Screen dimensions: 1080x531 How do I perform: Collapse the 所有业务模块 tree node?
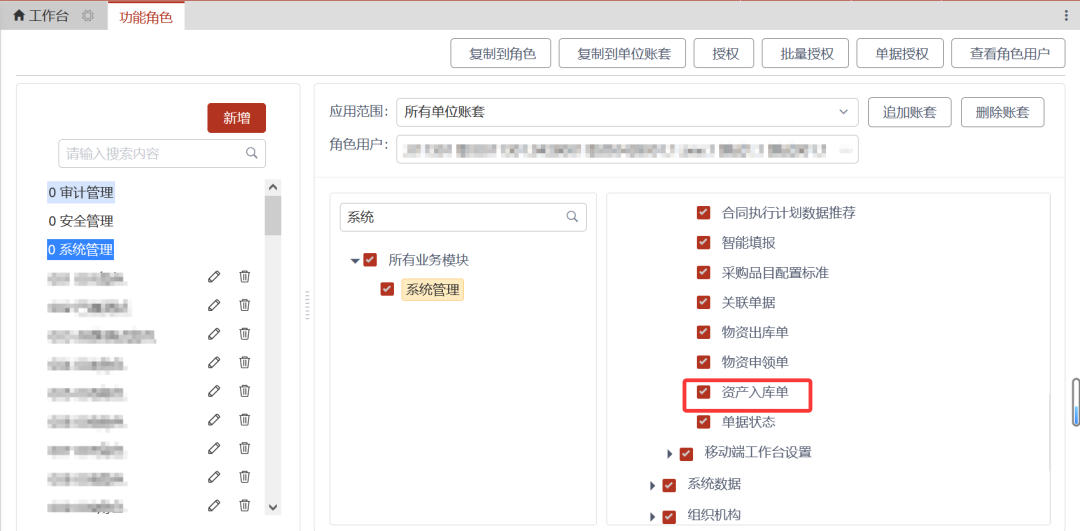click(355, 261)
